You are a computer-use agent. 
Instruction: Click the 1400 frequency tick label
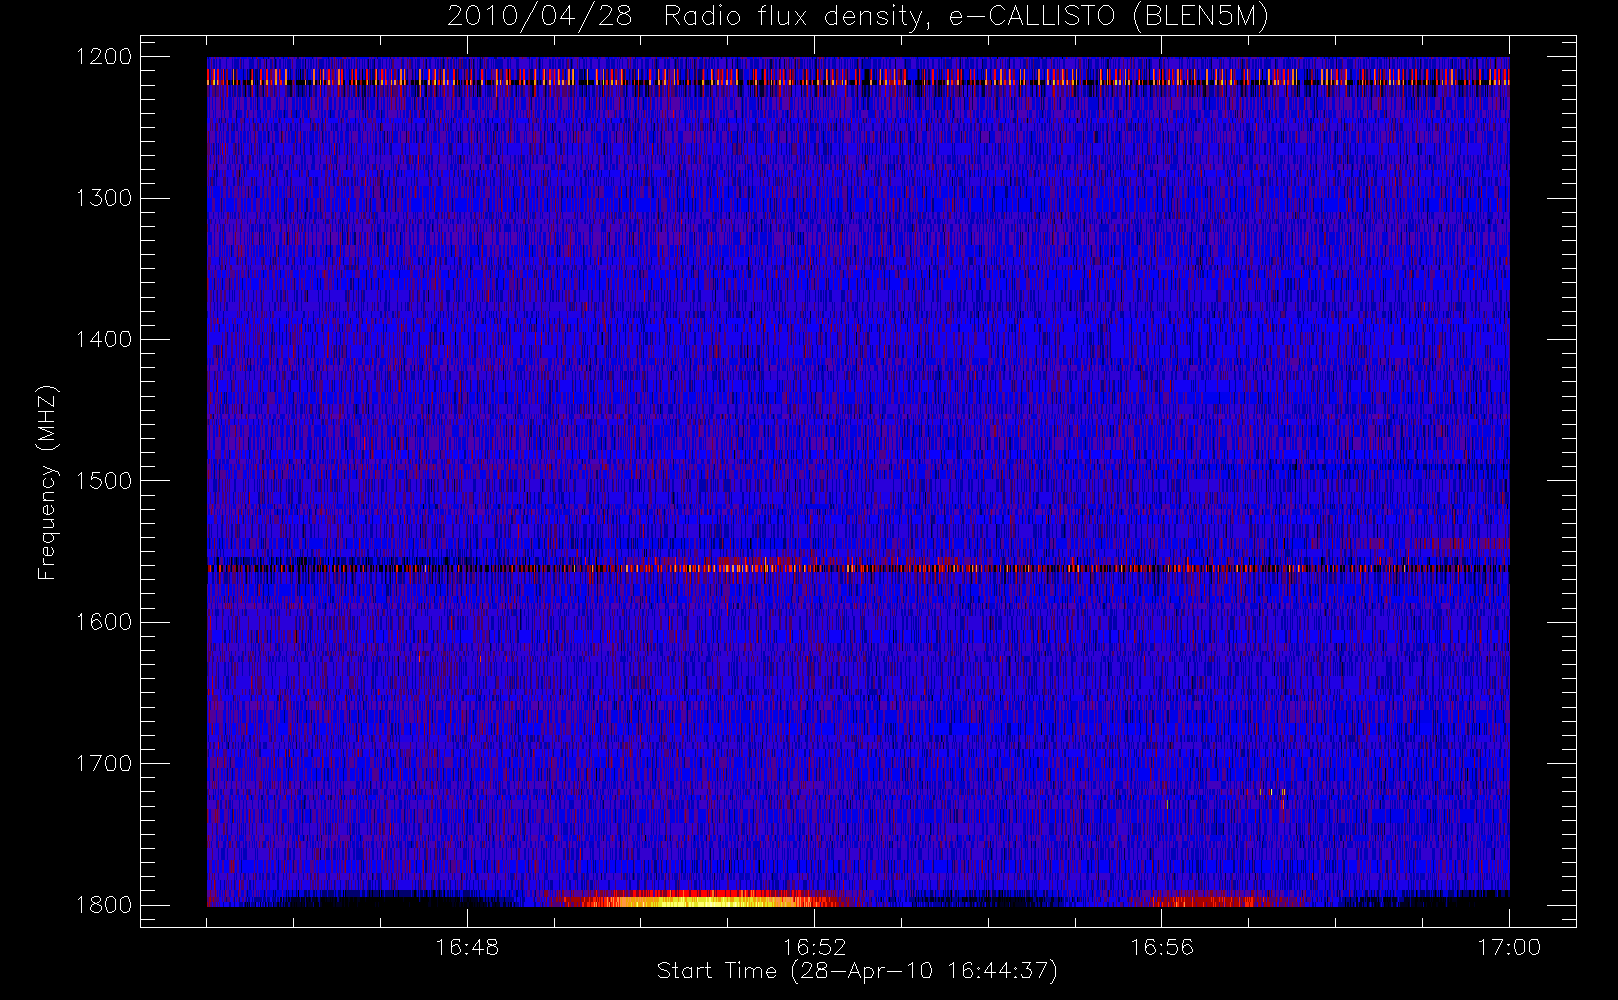click(x=104, y=339)
